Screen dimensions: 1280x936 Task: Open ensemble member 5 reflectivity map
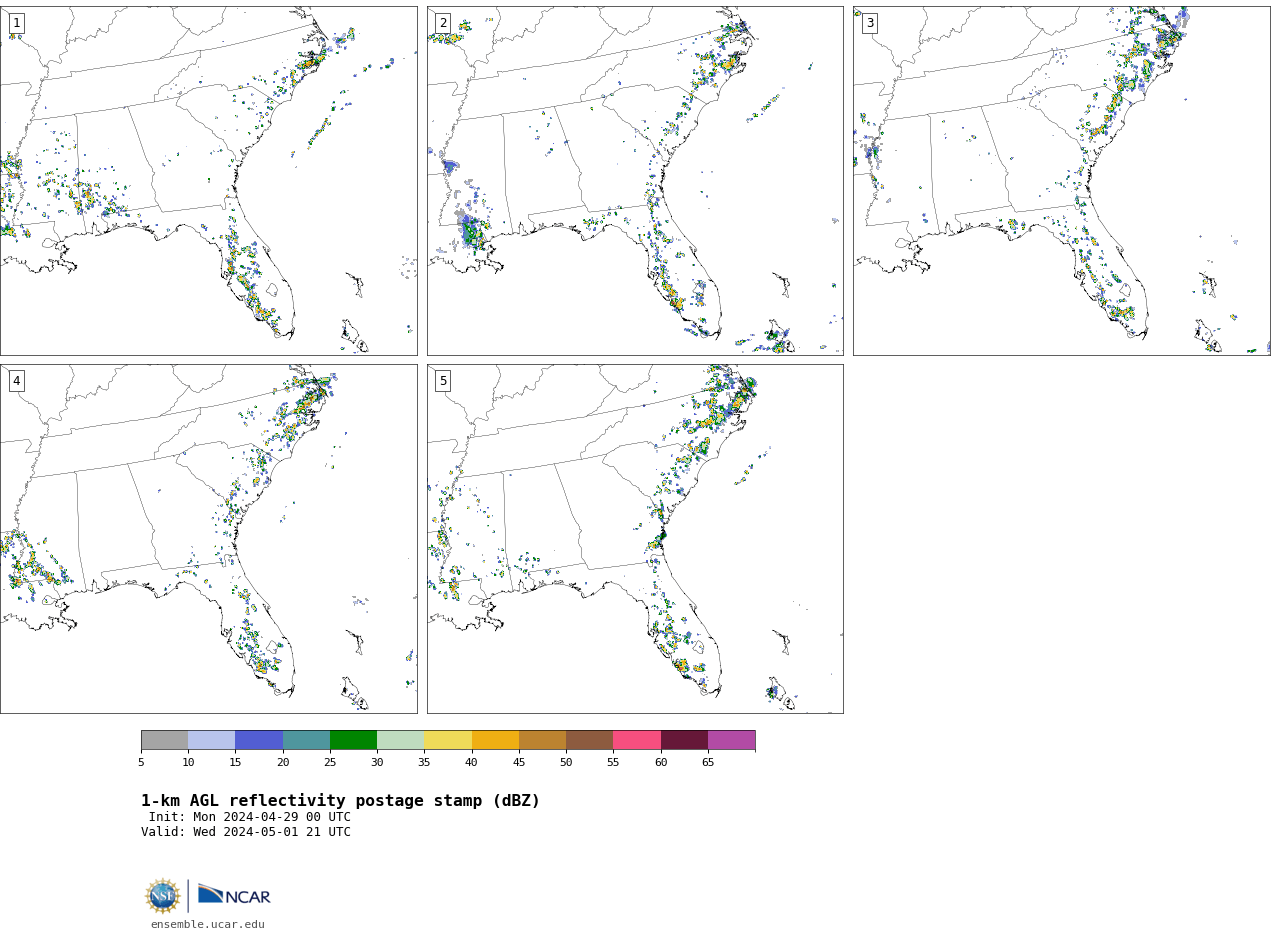[x=635, y=539]
